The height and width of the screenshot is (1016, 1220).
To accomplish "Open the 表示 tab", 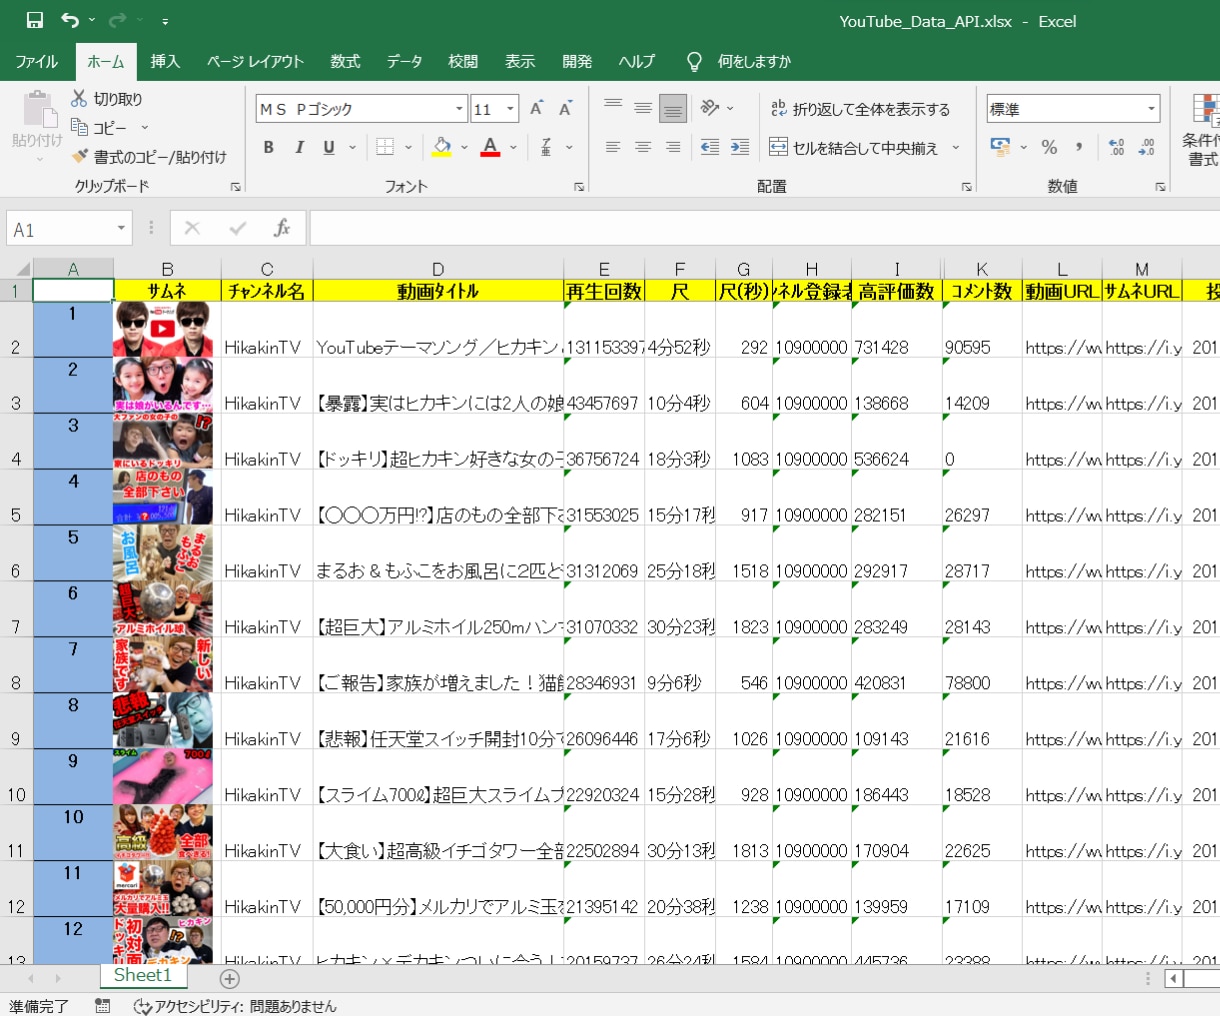I will coord(520,62).
